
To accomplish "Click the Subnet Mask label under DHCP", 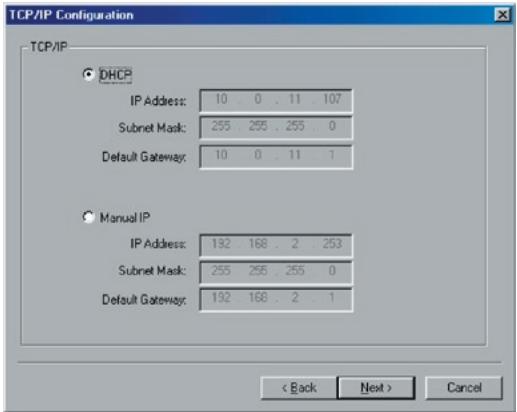I will pyautogui.click(x=152, y=127).
